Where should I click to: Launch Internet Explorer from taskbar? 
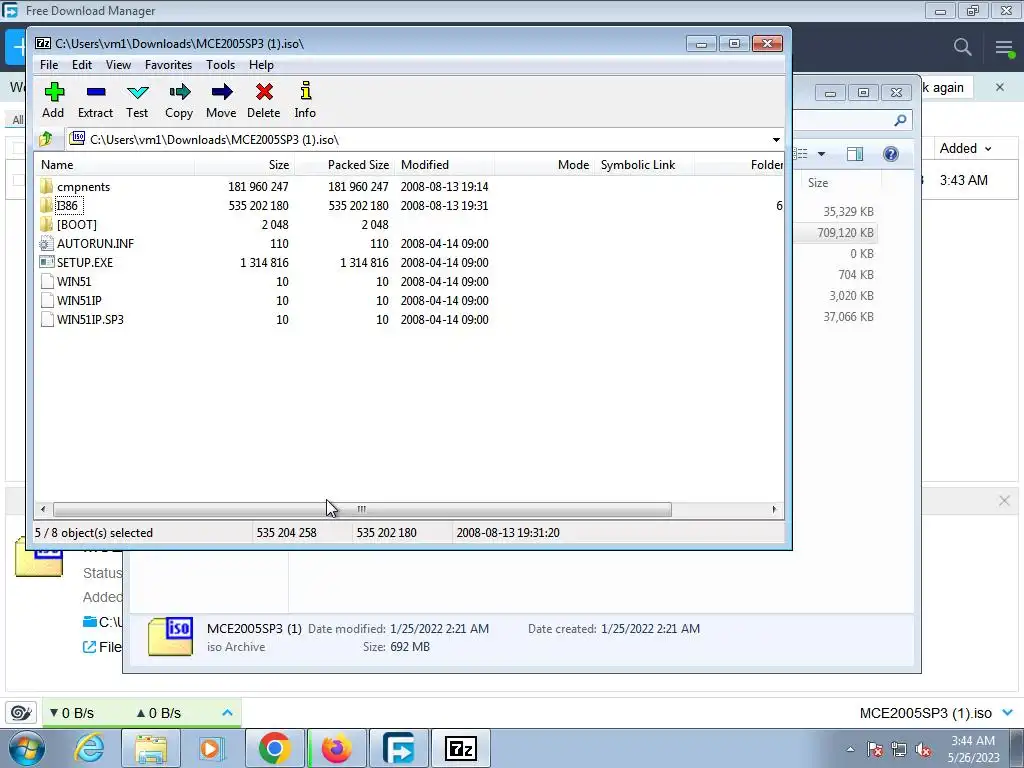pos(89,748)
